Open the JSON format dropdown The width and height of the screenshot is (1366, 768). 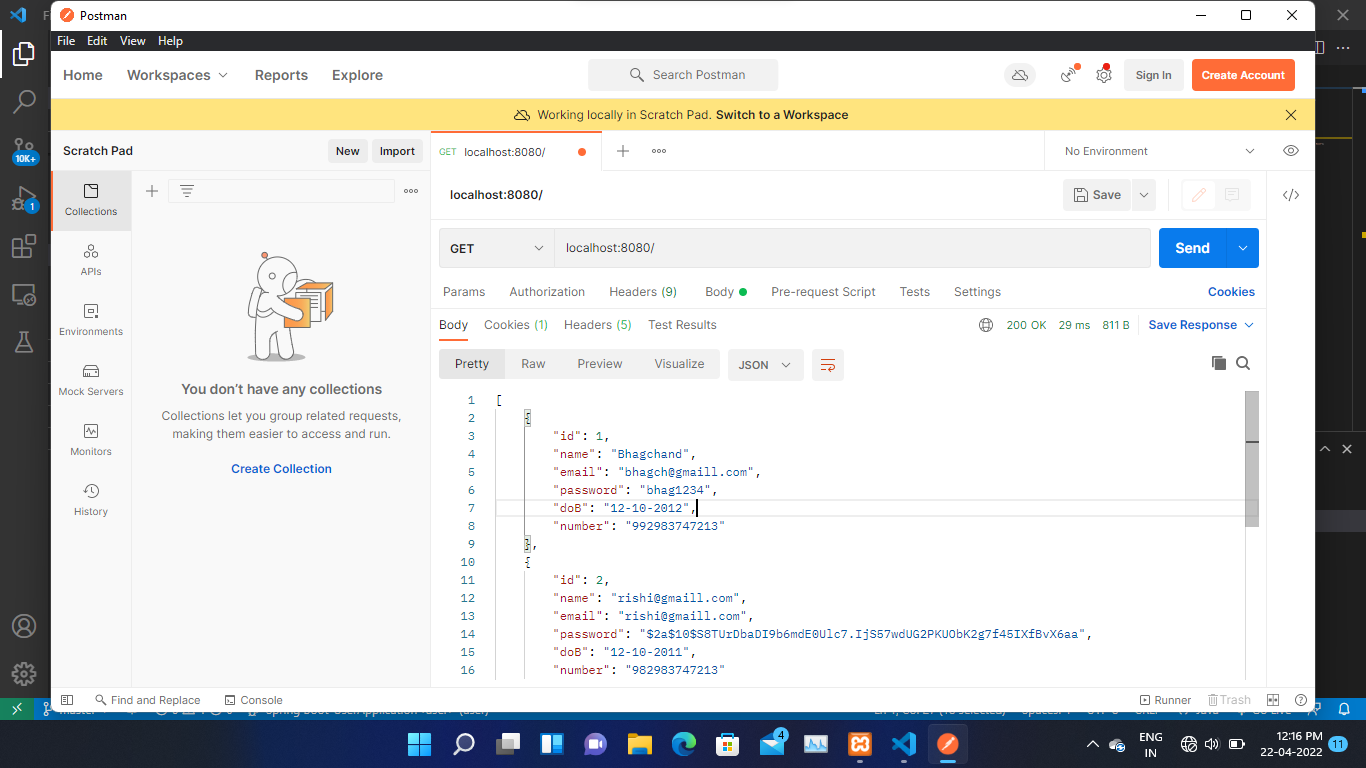[764, 364]
